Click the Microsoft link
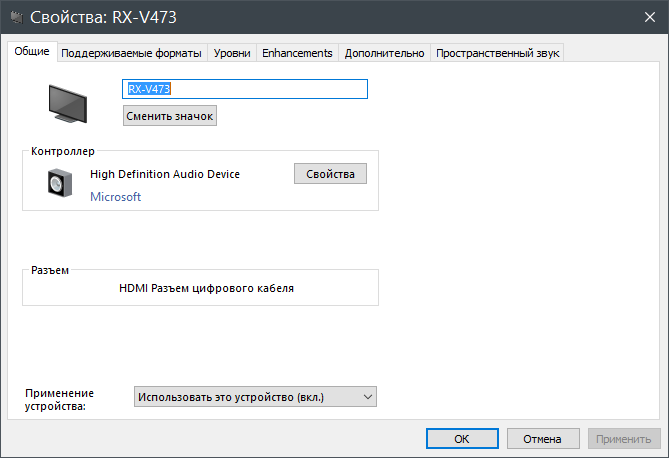 (116, 197)
